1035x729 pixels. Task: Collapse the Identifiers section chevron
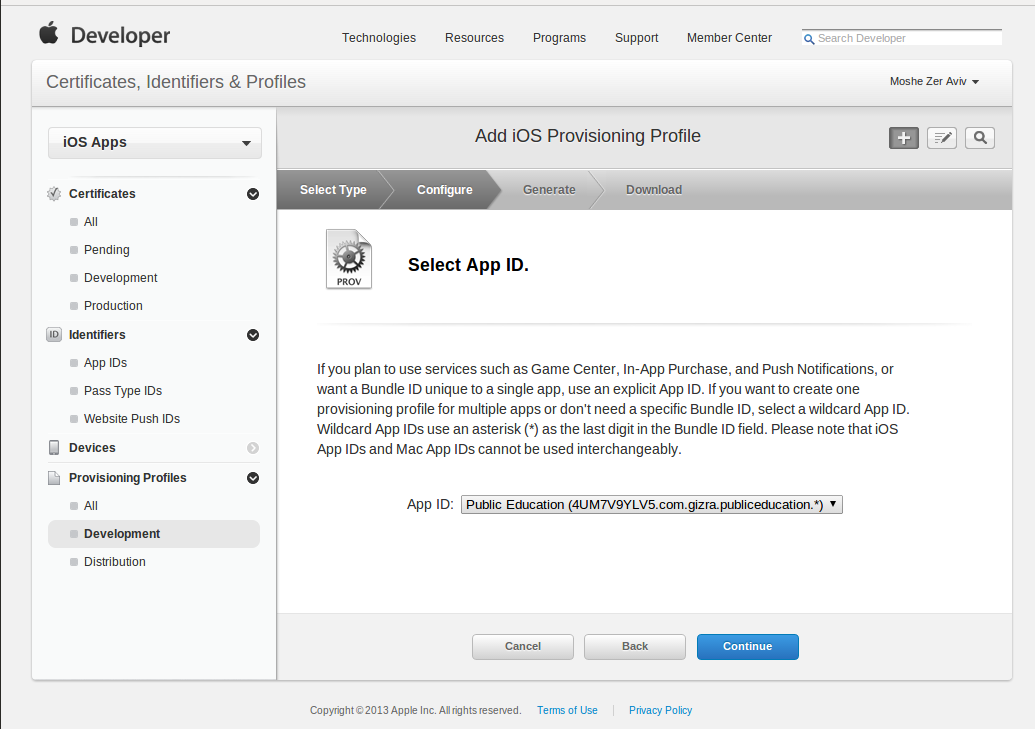click(253, 335)
